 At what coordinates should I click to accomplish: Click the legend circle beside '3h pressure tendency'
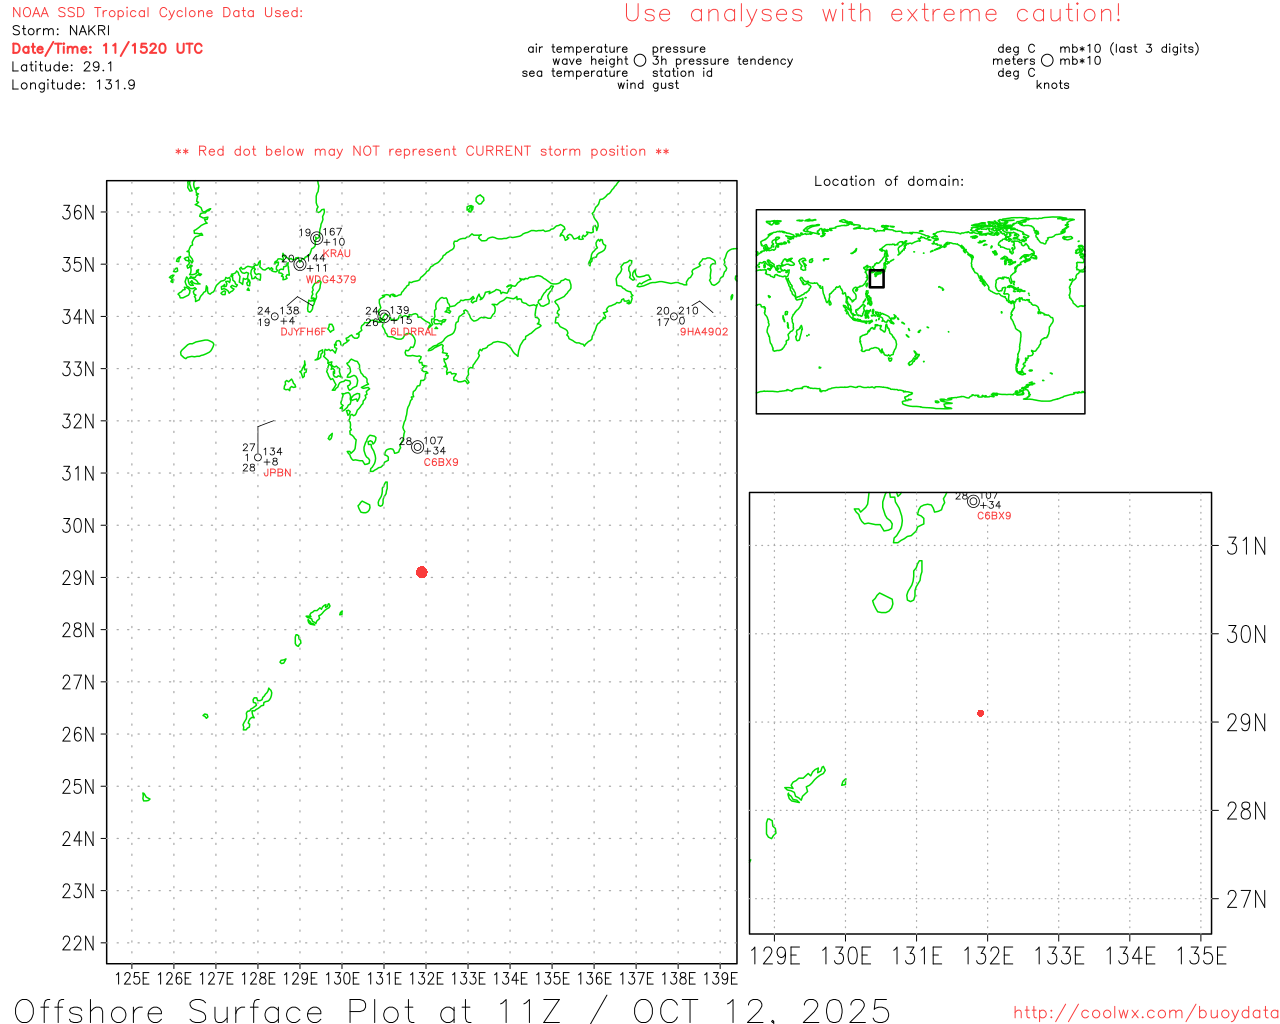coord(640,60)
